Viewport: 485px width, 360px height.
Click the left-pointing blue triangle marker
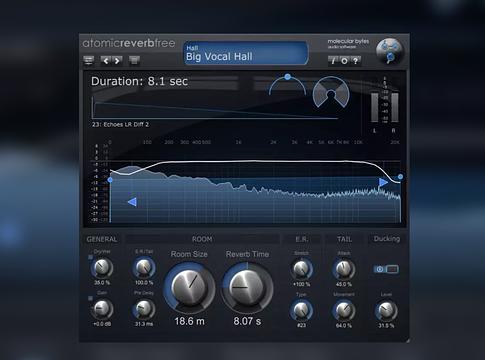[132, 202]
